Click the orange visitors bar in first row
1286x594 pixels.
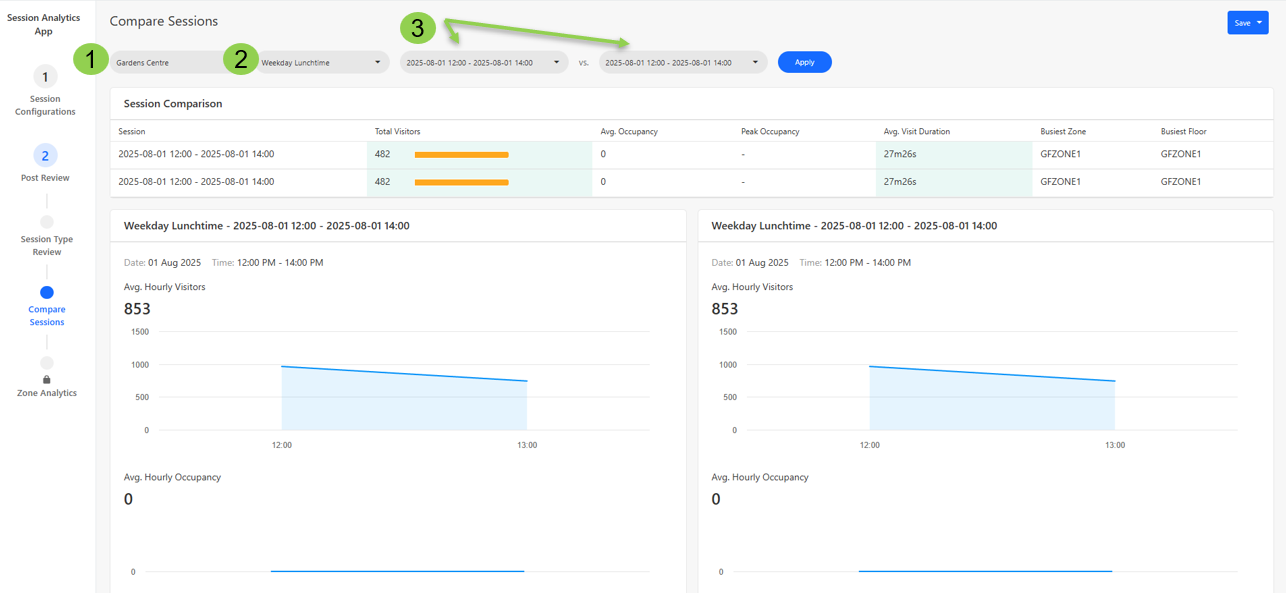[x=461, y=155]
